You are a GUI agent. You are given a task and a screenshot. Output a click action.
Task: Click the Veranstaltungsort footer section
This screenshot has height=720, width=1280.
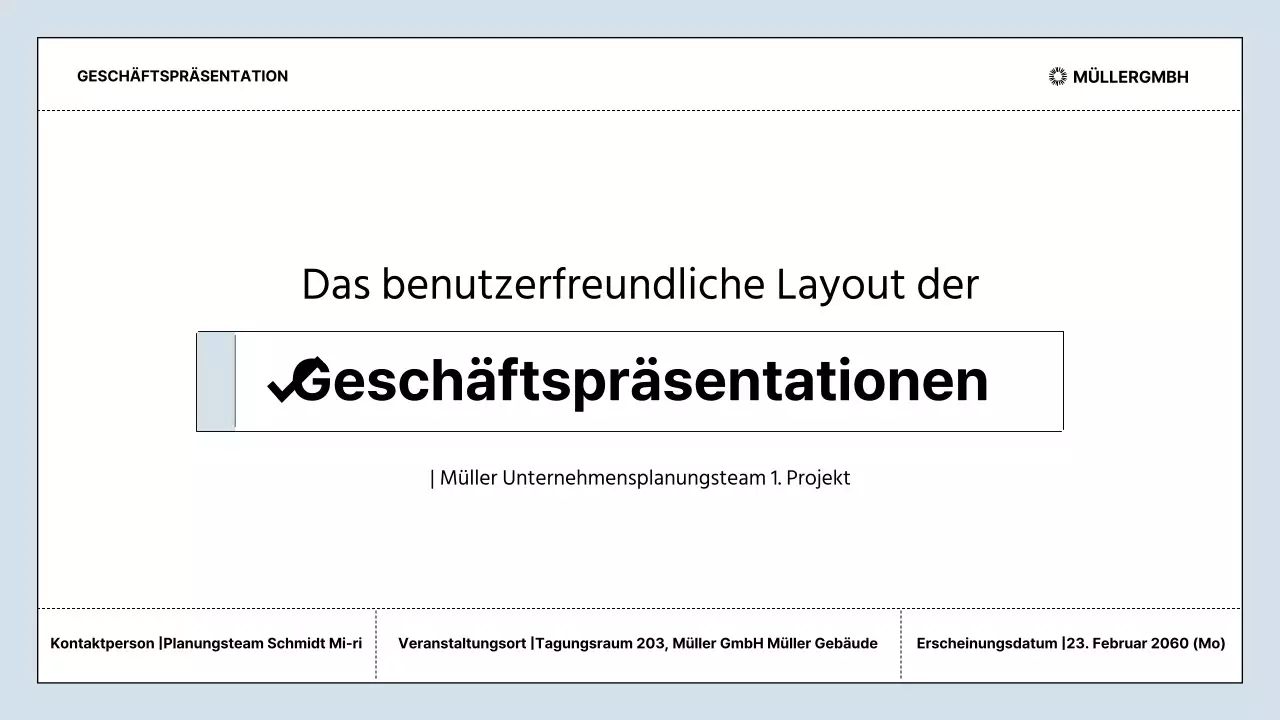tap(463, 643)
